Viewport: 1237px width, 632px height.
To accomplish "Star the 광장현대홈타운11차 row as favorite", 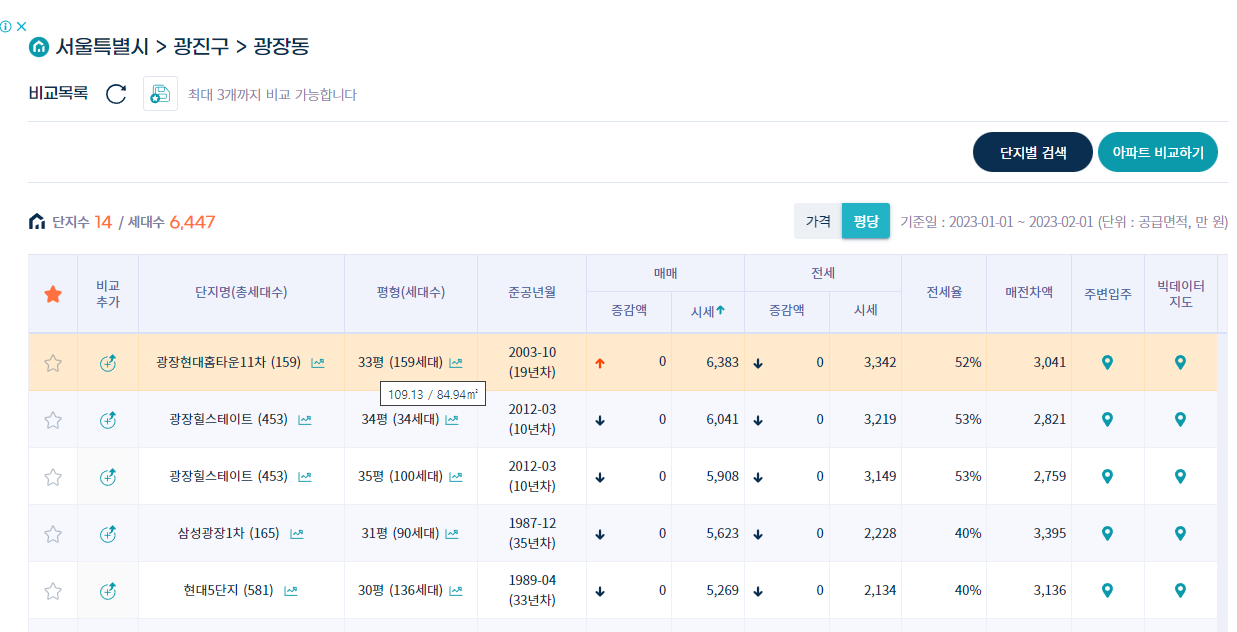I will click(53, 362).
